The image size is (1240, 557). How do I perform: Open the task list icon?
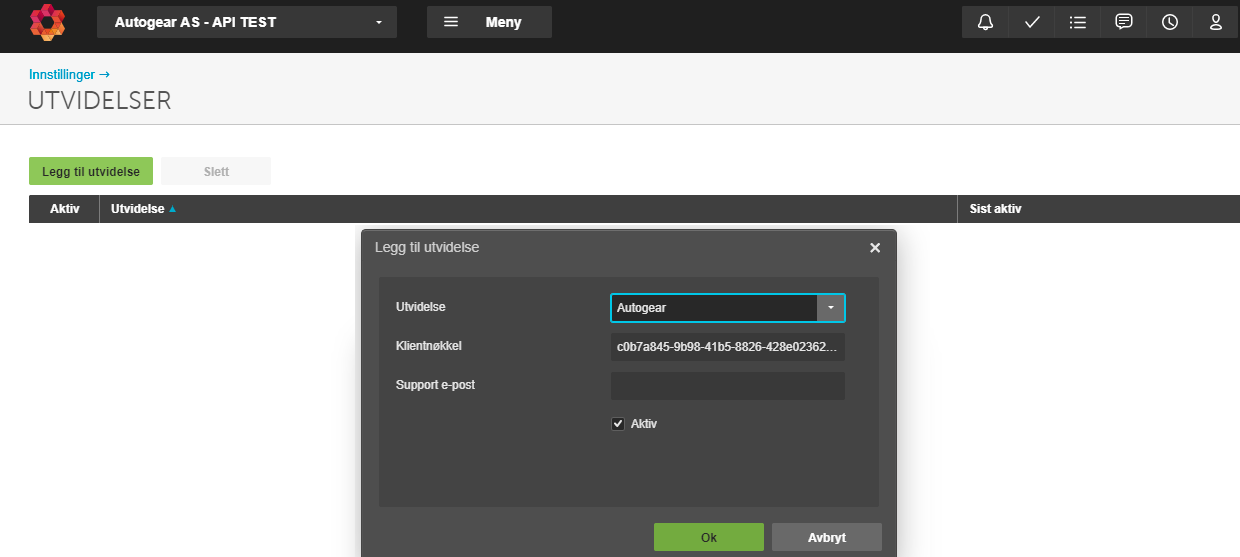point(1077,22)
